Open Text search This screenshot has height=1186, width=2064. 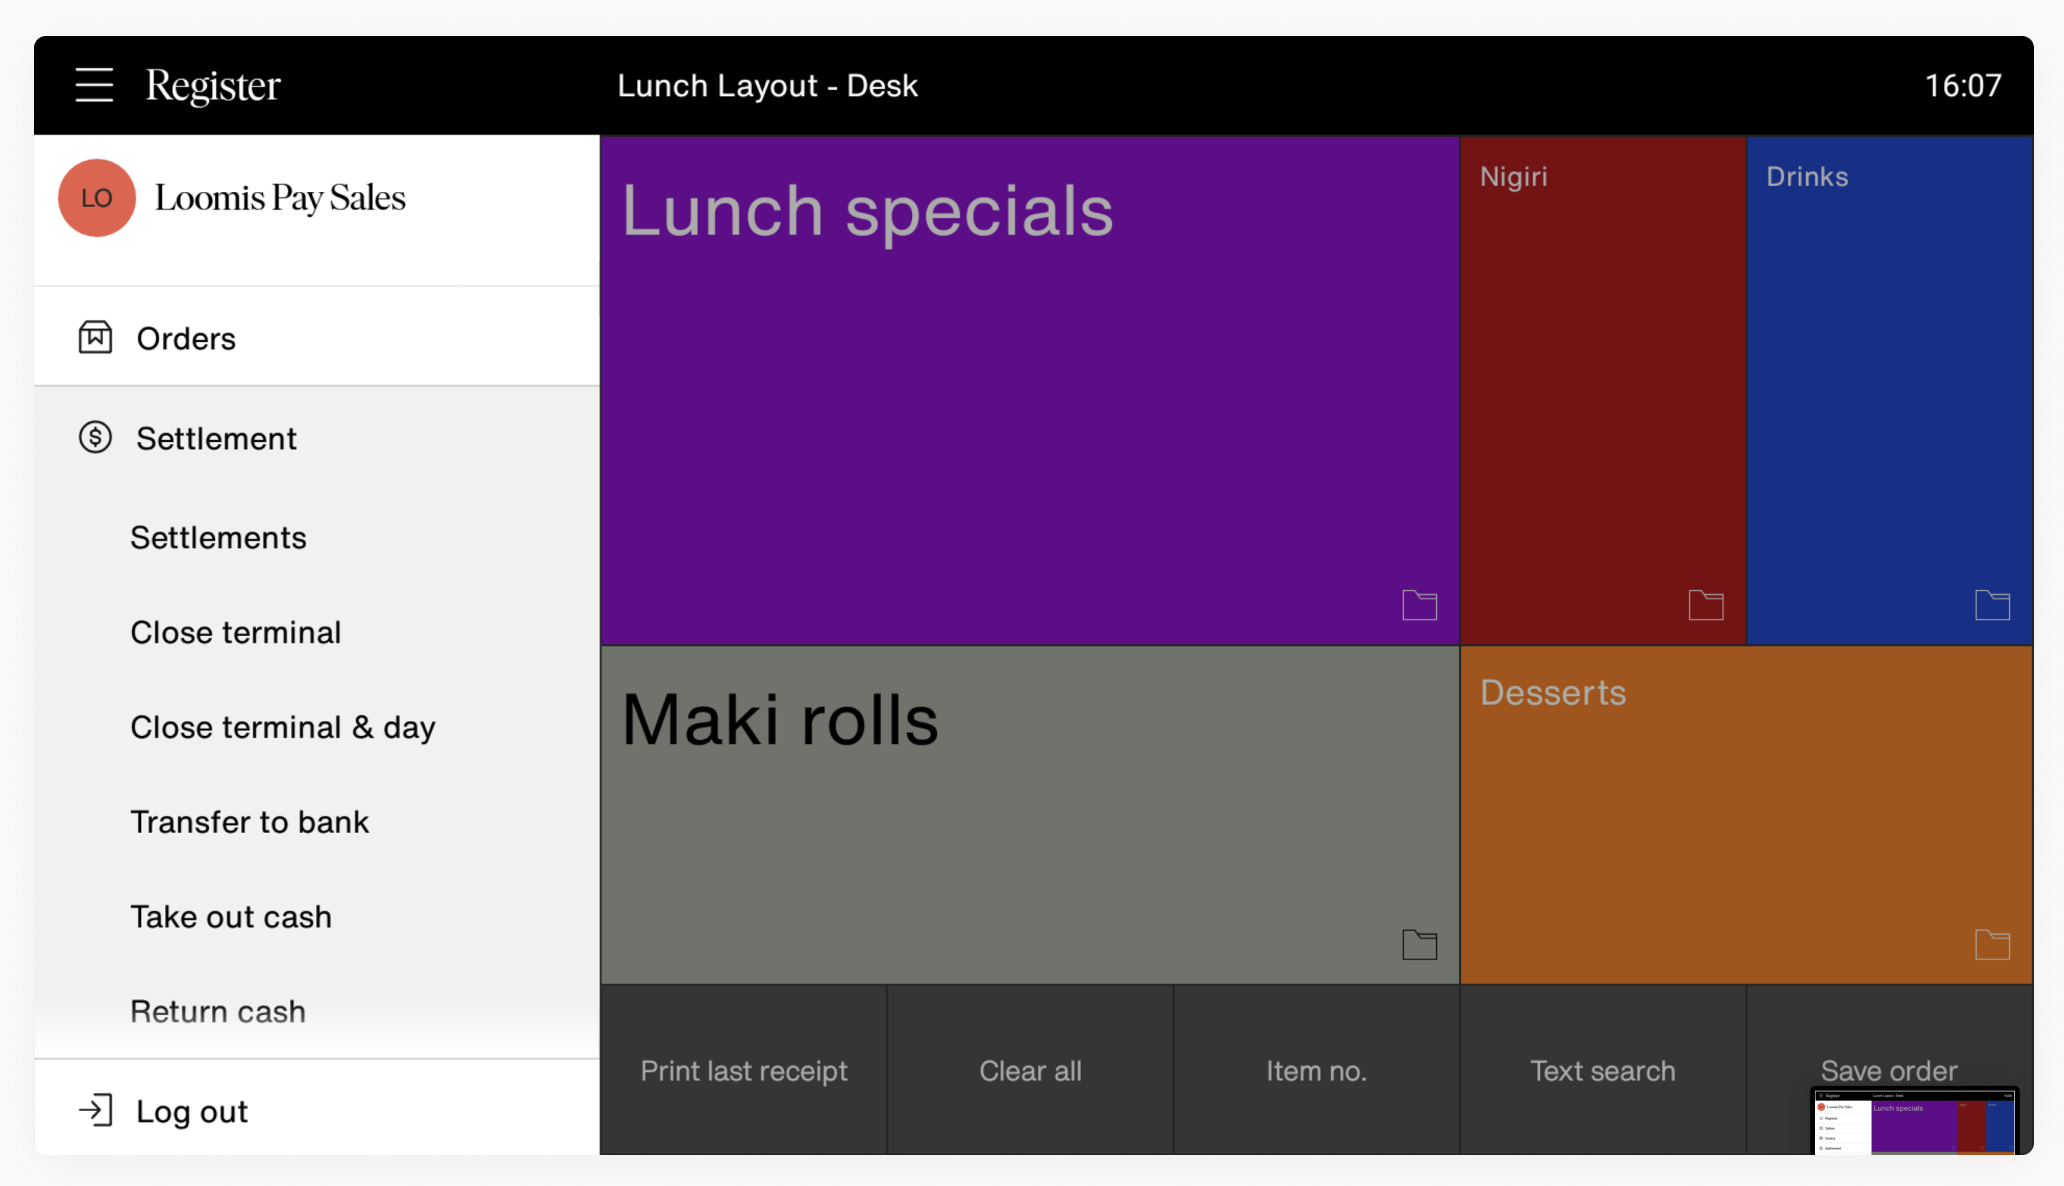click(x=1603, y=1071)
